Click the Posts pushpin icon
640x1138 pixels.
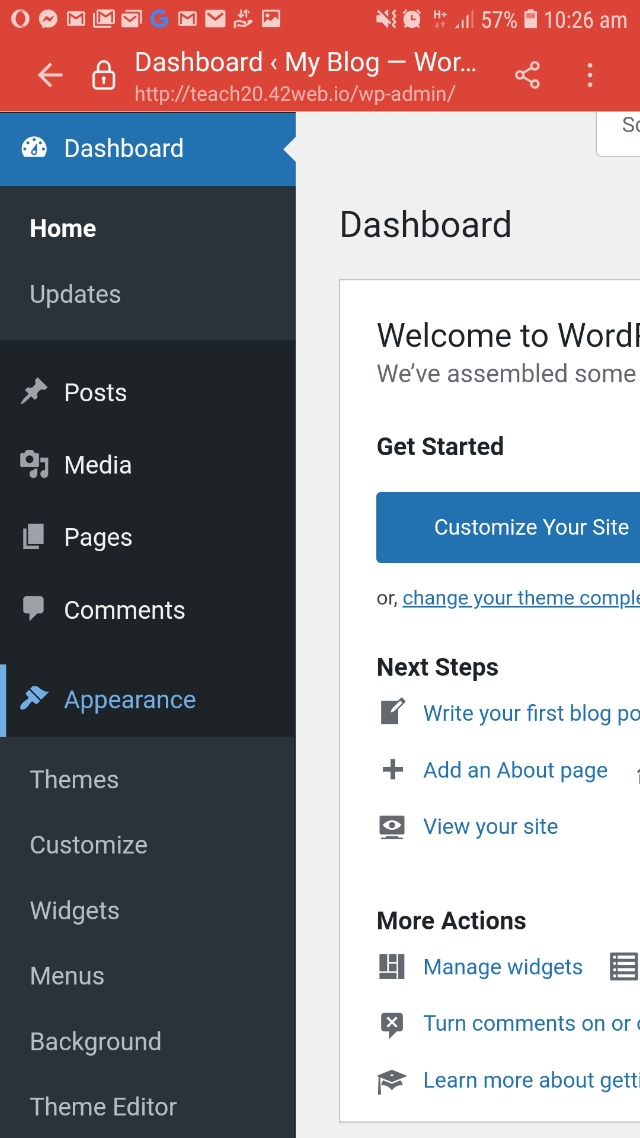(x=34, y=392)
